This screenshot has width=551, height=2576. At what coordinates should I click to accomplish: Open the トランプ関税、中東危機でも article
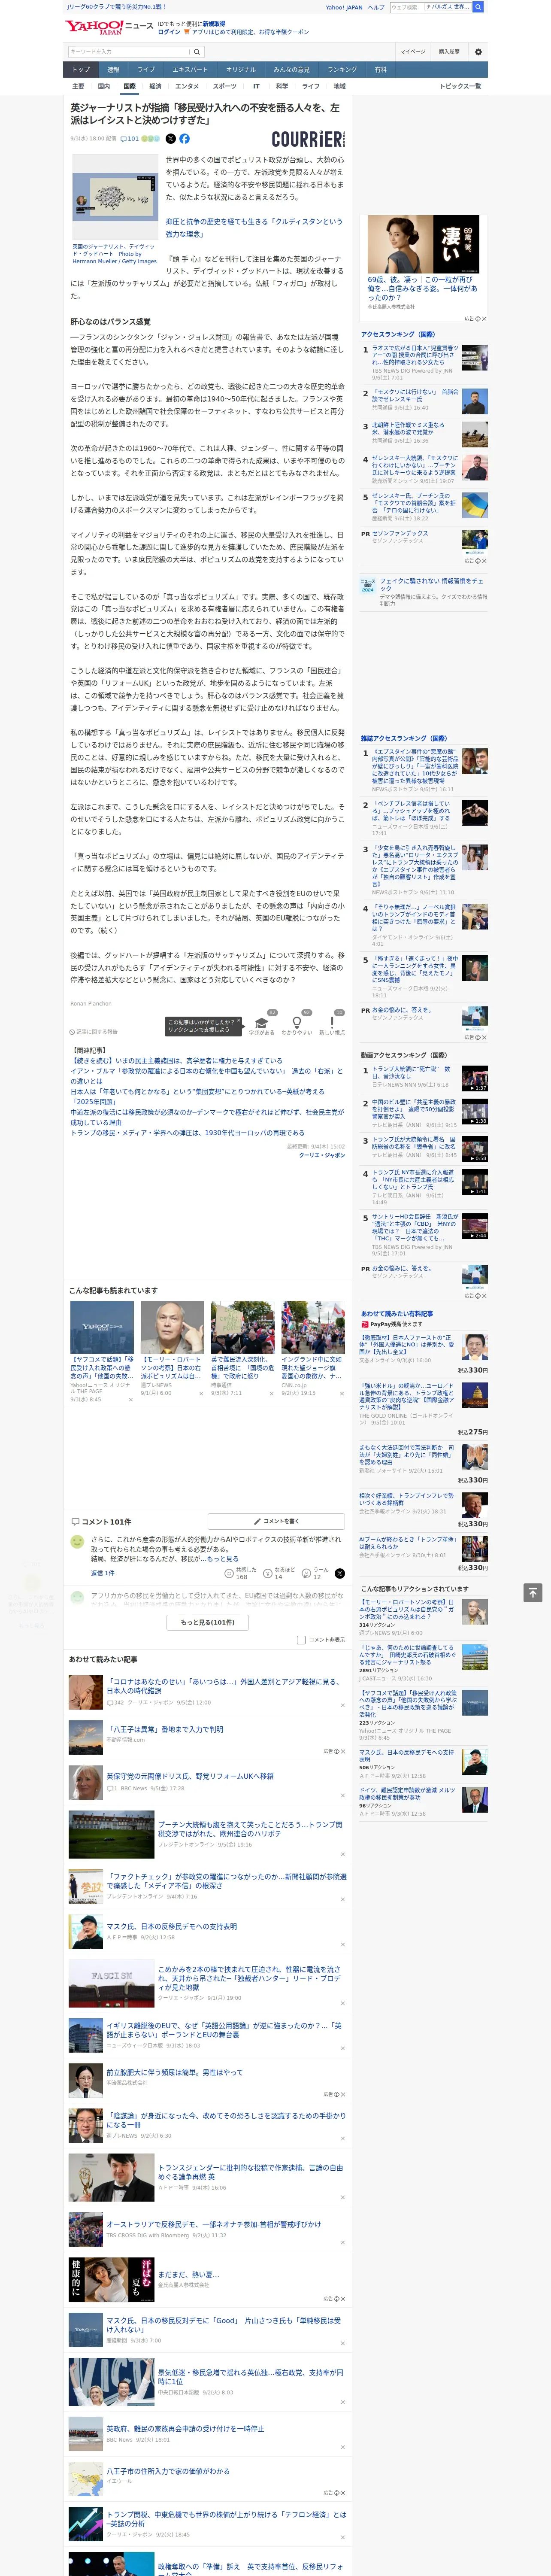tap(227, 2519)
